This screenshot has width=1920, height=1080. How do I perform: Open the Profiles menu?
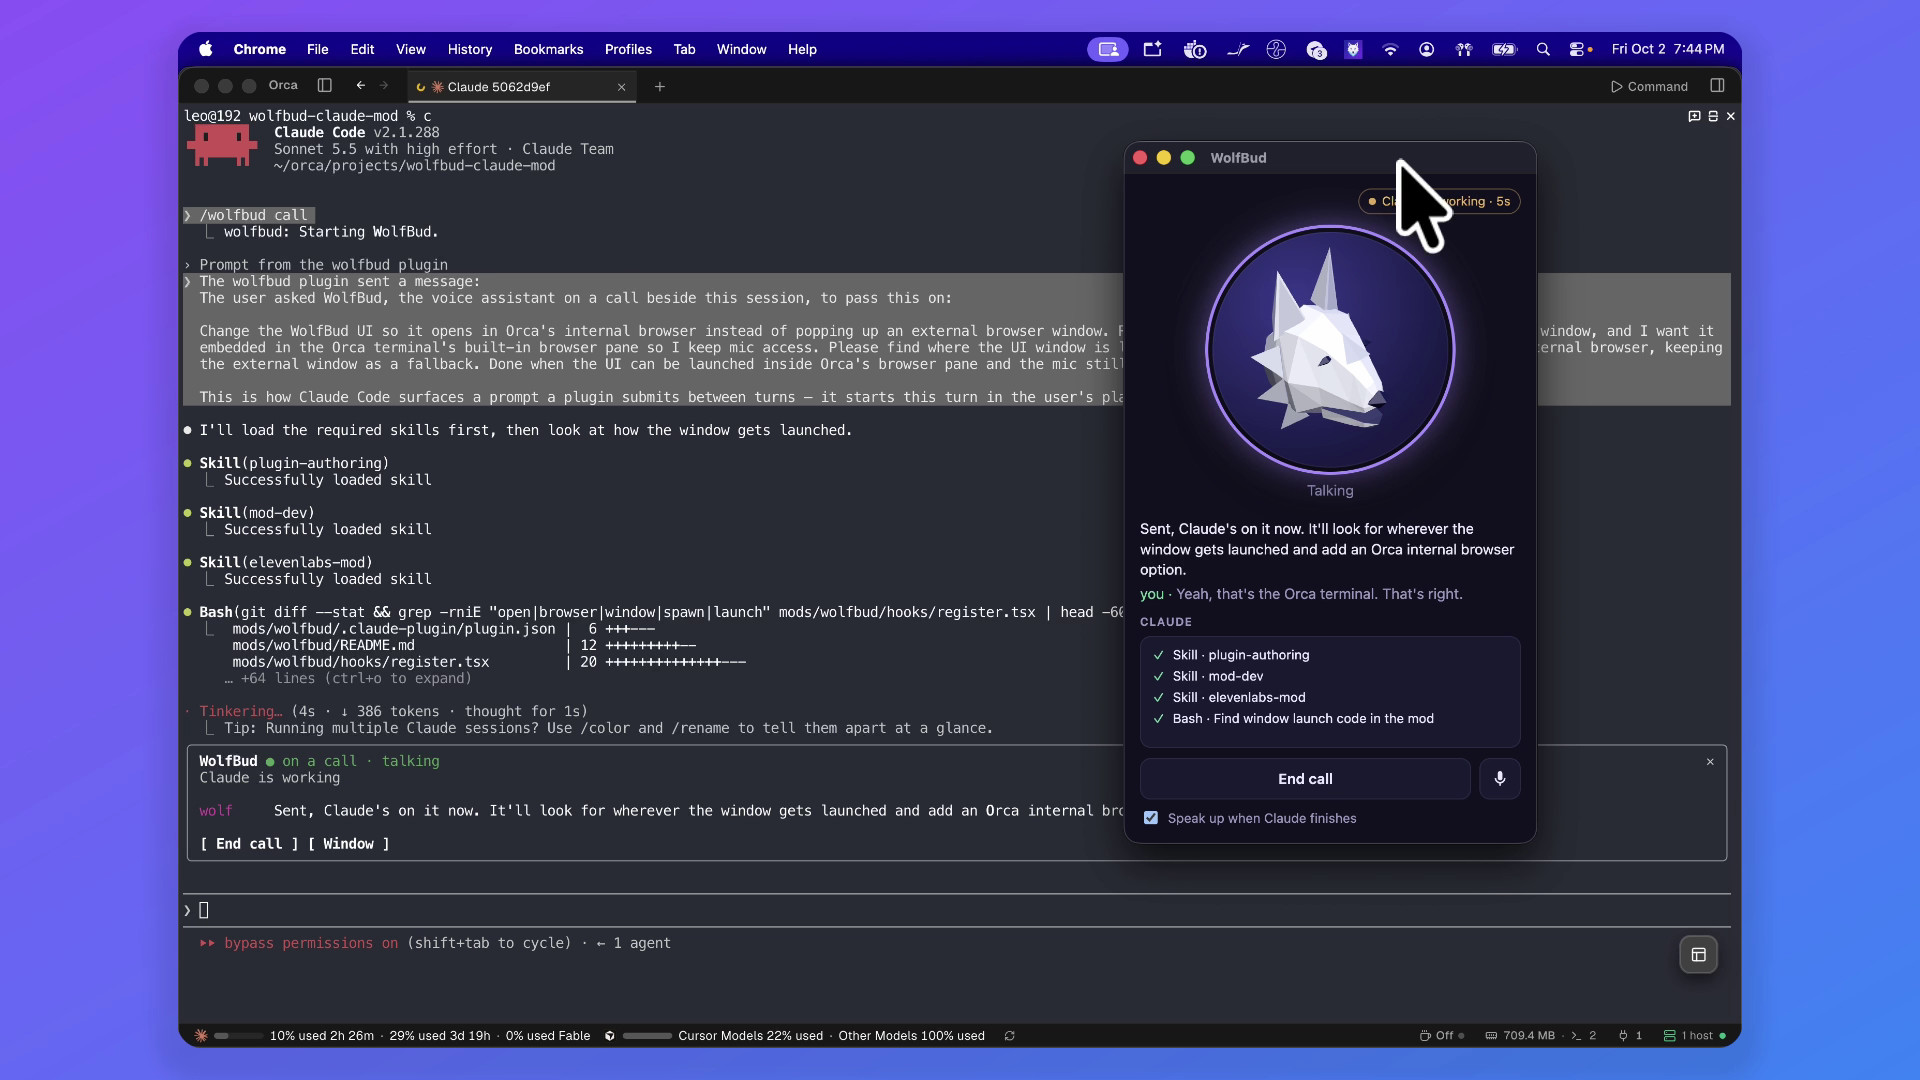coord(628,49)
